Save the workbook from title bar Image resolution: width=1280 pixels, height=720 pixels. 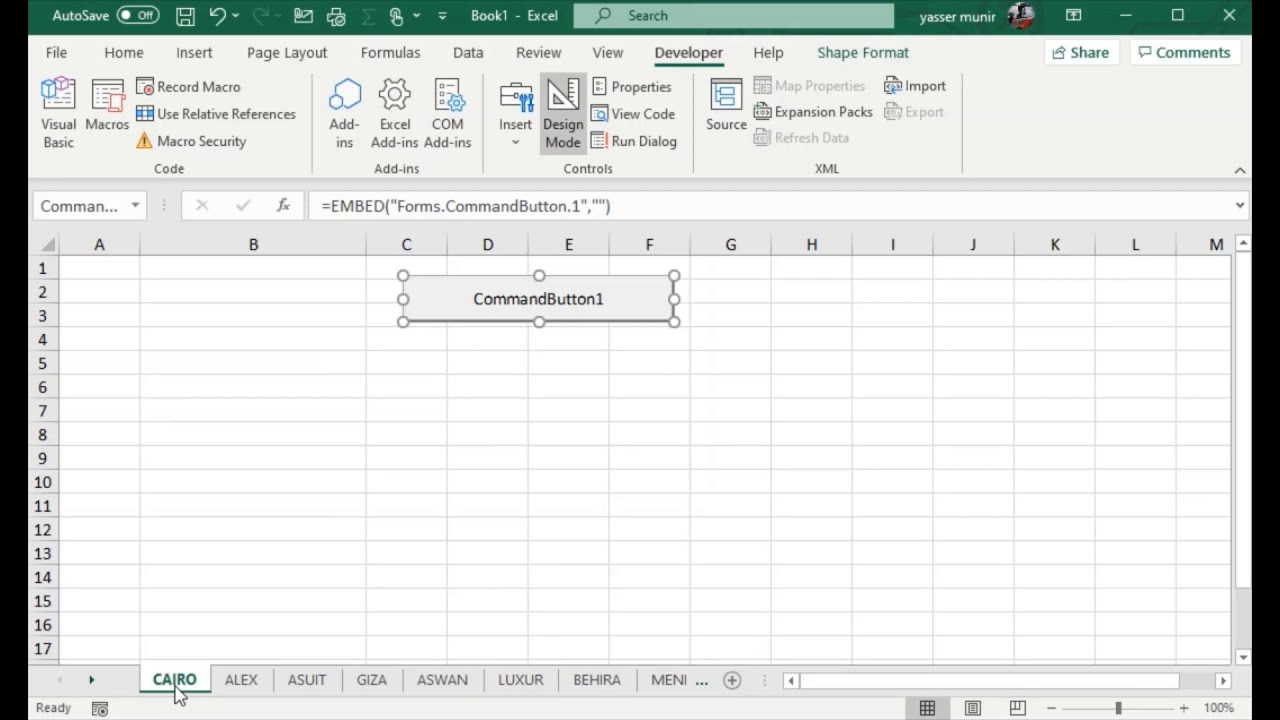click(x=185, y=15)
